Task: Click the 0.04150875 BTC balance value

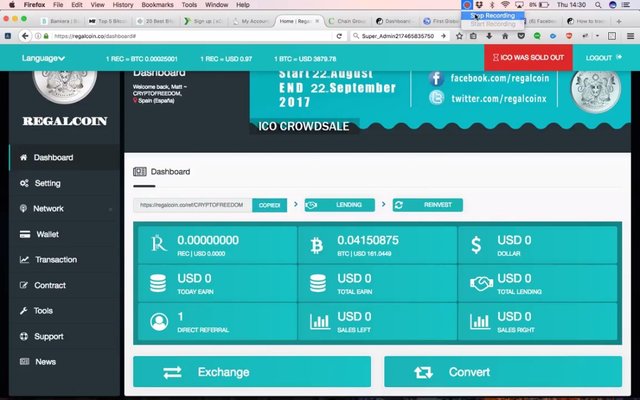Action: coord(368,240)
